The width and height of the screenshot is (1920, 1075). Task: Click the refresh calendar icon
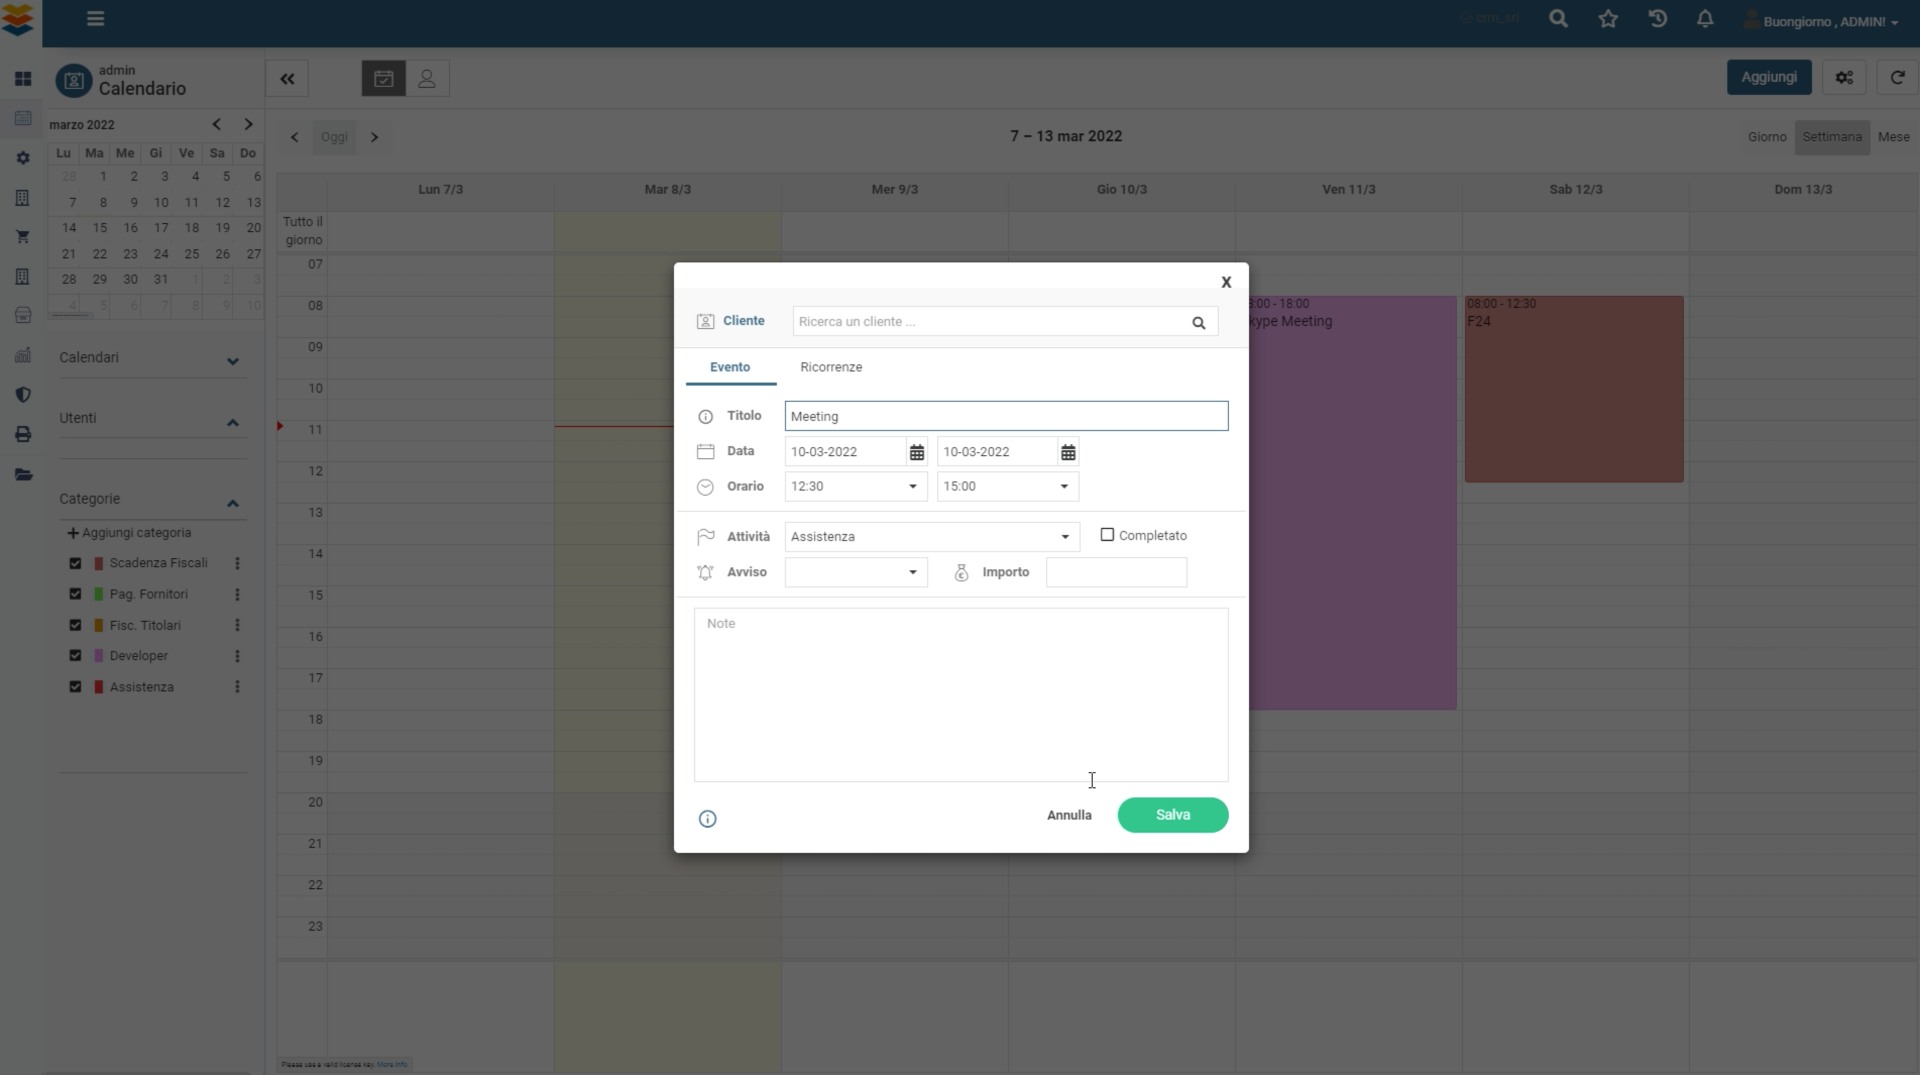(1896, 78)
